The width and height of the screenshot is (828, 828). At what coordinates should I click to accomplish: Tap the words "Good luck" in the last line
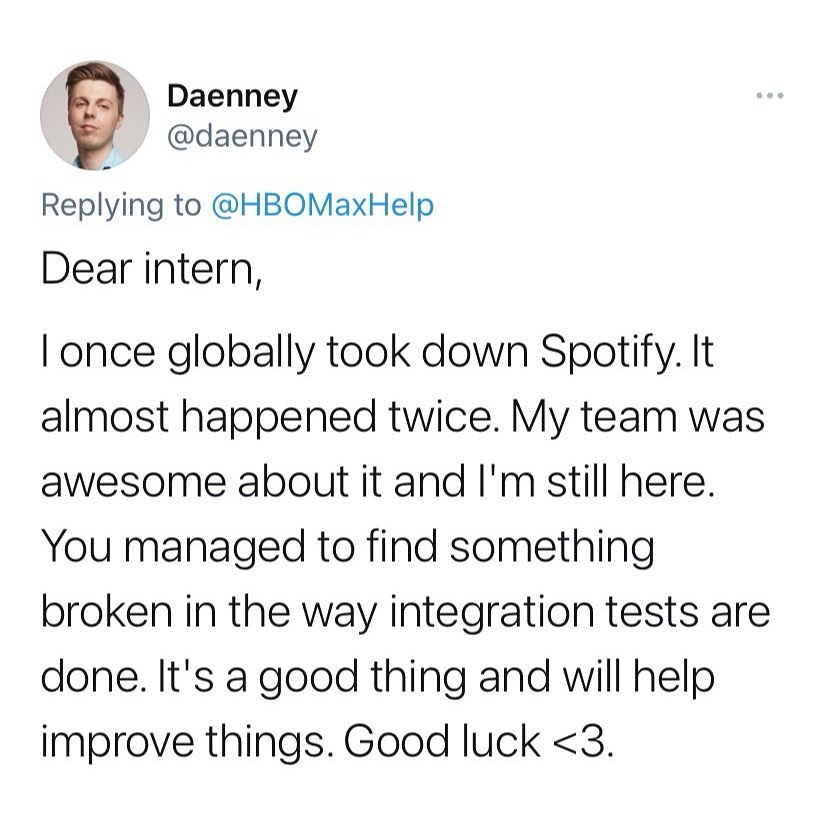(x=442, y=741)
